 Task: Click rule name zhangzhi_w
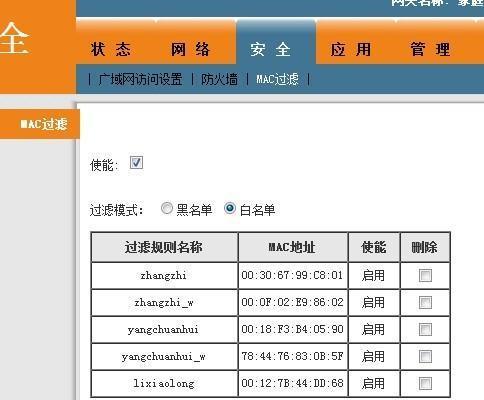pos(164,303)
